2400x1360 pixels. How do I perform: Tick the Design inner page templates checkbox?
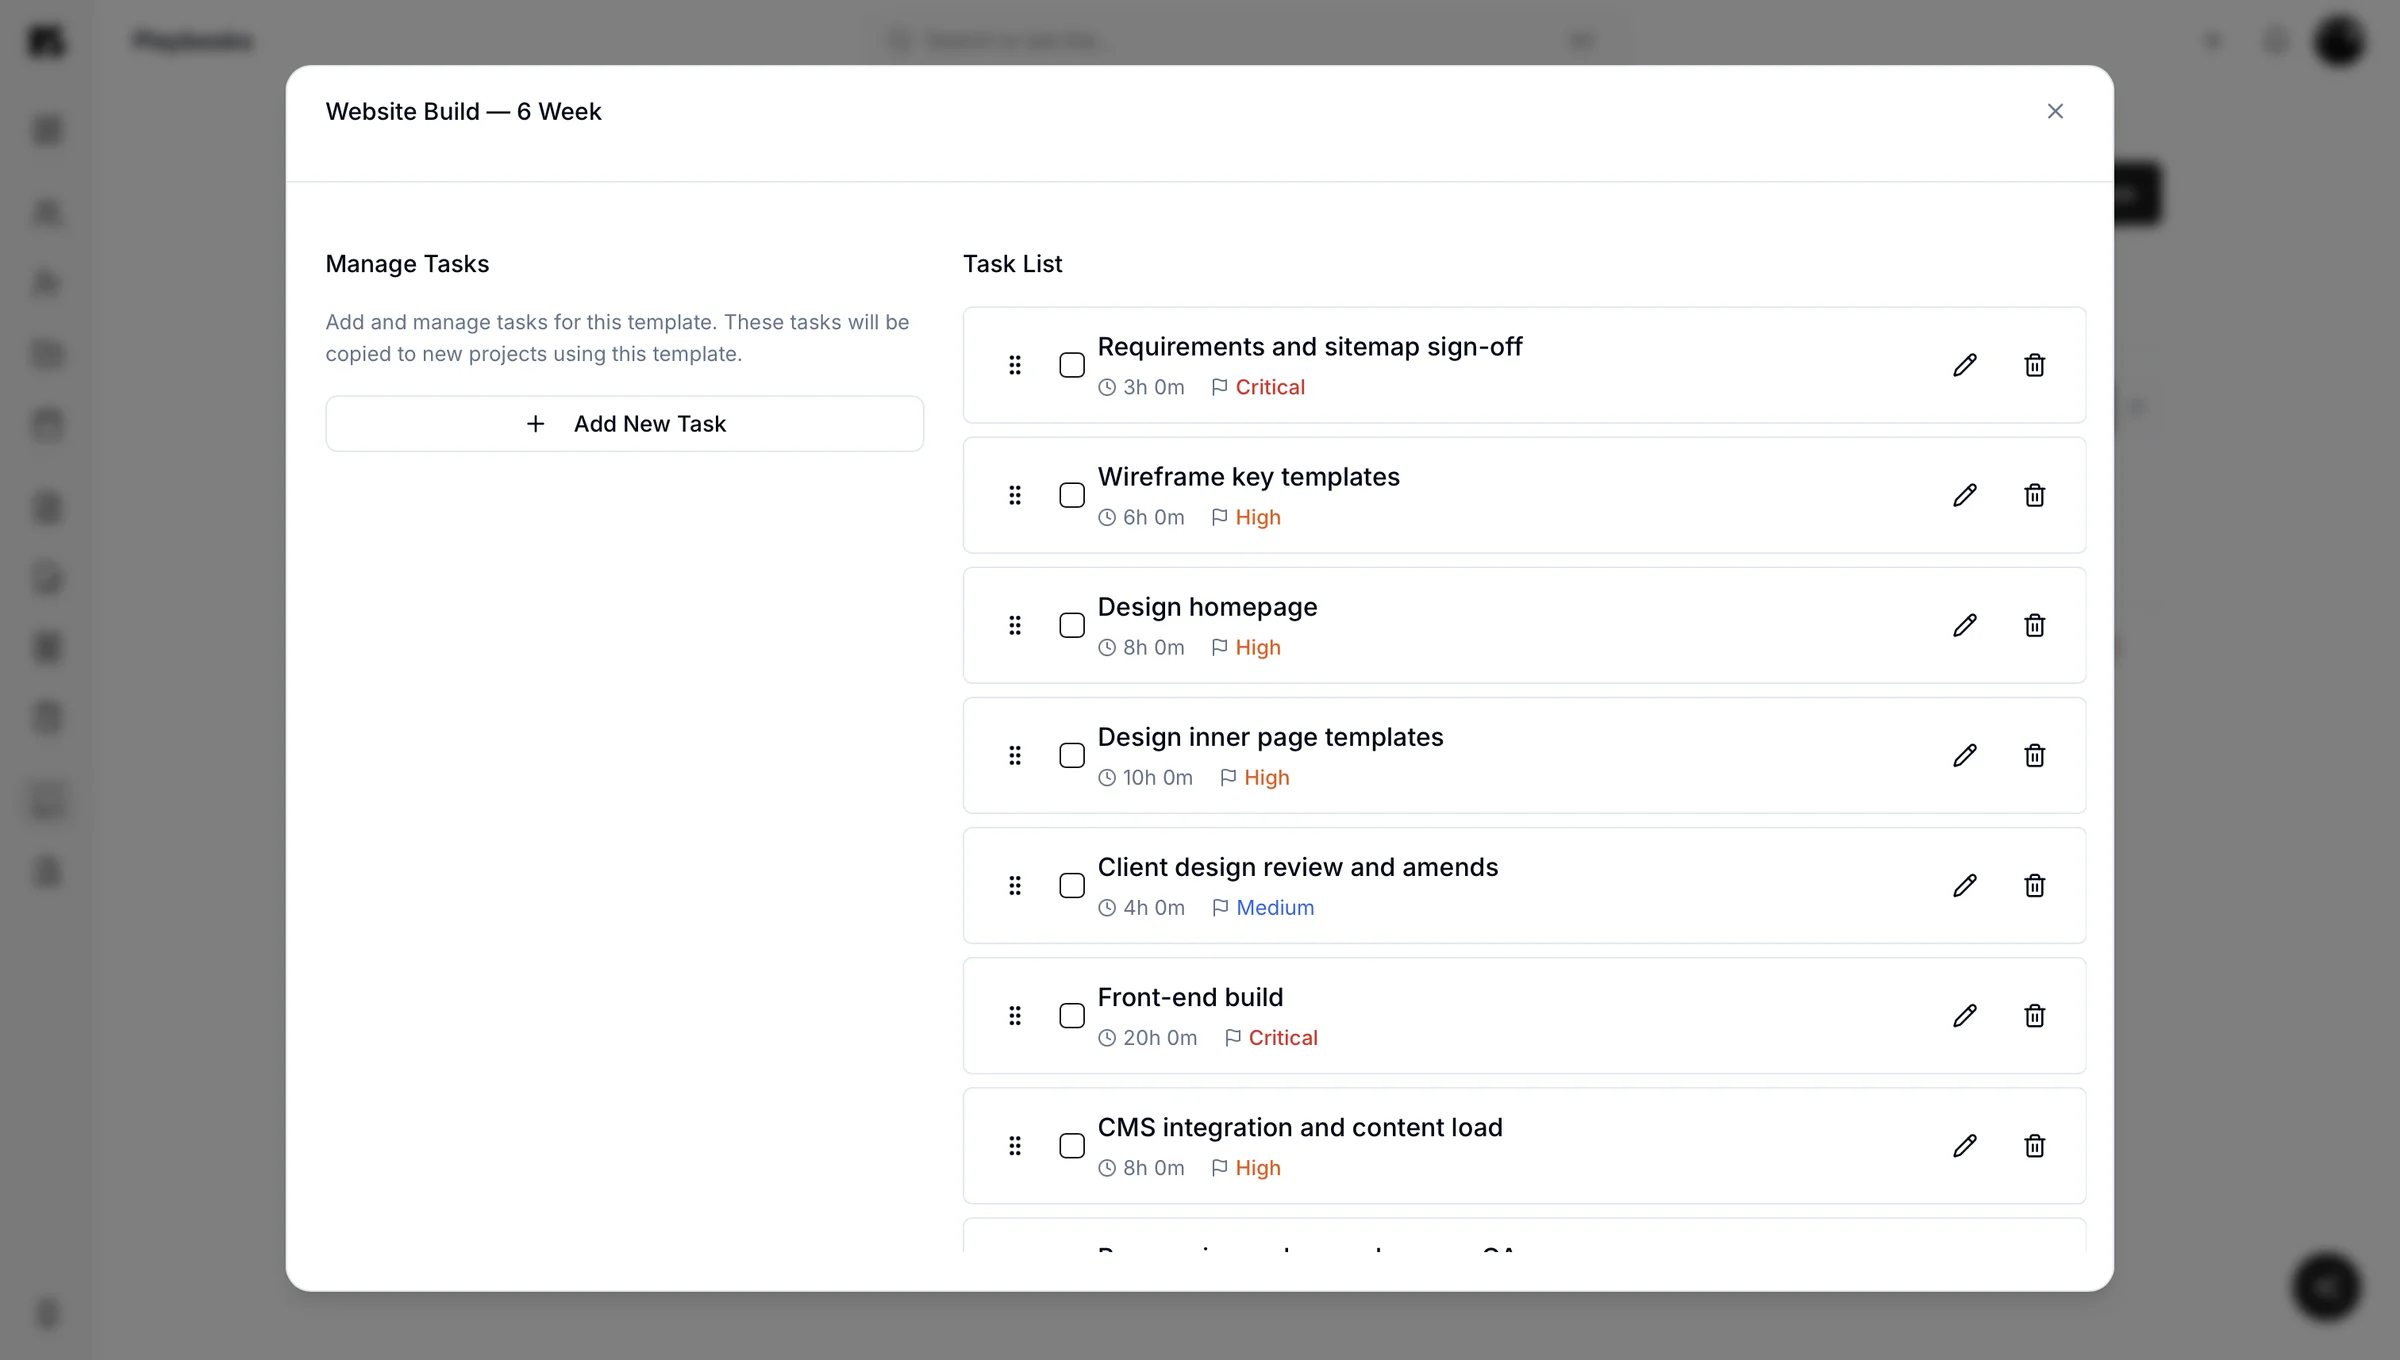(1072, 755)
